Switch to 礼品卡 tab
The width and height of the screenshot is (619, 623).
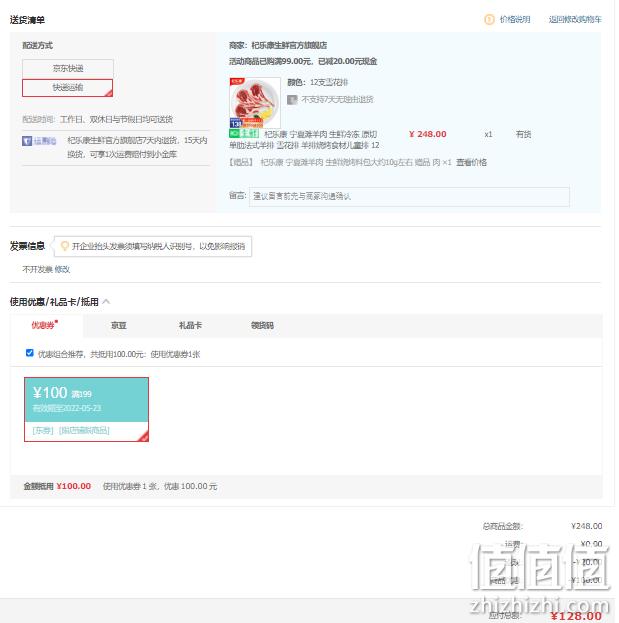click(x=190, y=325)
